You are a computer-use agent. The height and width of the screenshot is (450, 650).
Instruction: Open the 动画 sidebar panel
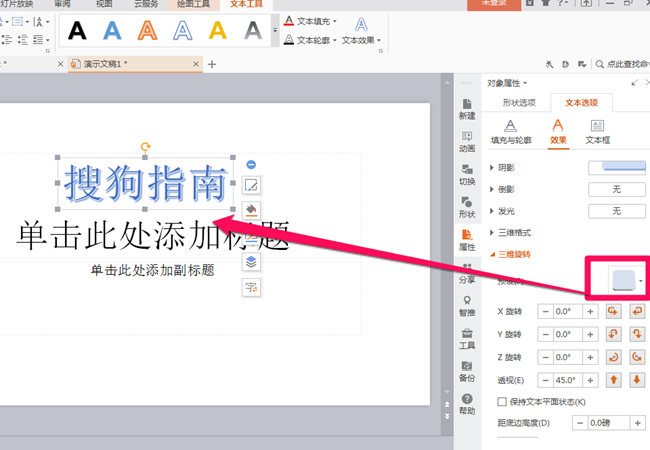point(467,142)
